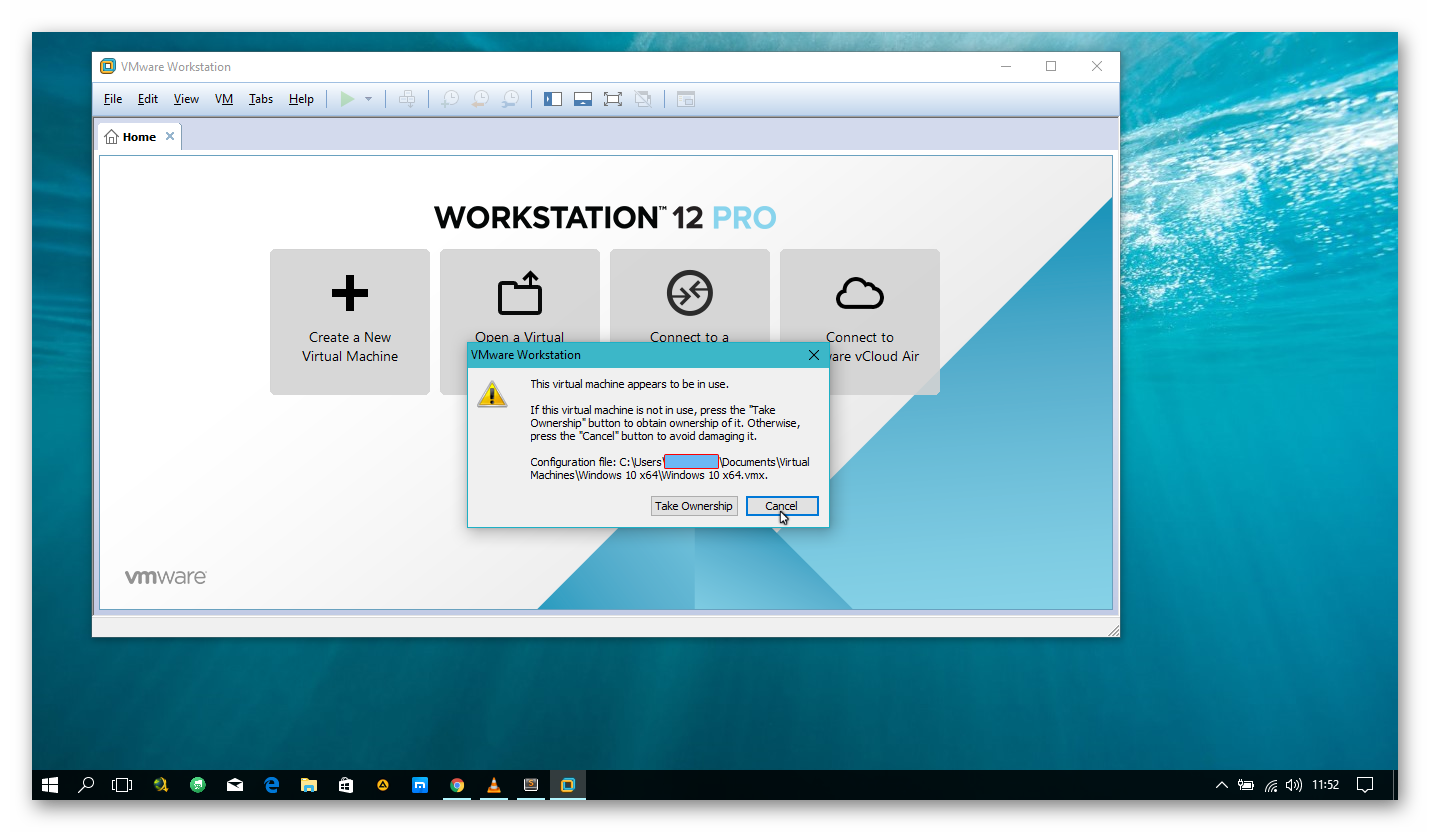Close the VMware Workstation warning dialog

[x=814, y=355]
